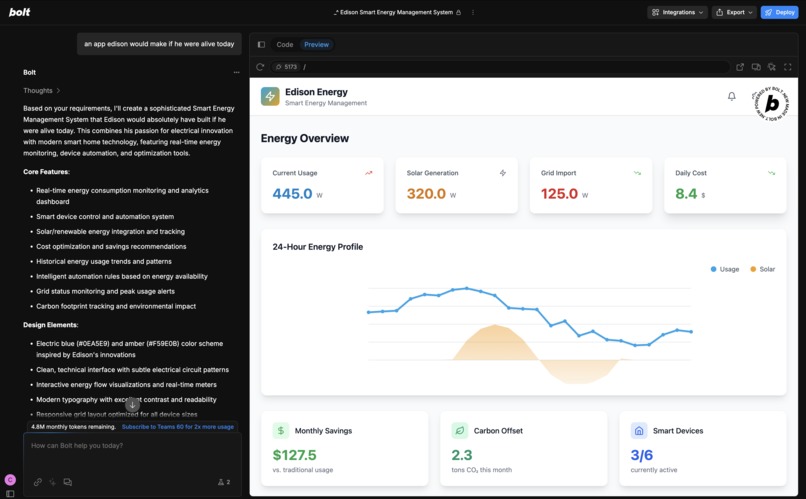This screenshot has height=499, width=806.
Task: Click the Design Elements heading
Action: click(50, 325)
